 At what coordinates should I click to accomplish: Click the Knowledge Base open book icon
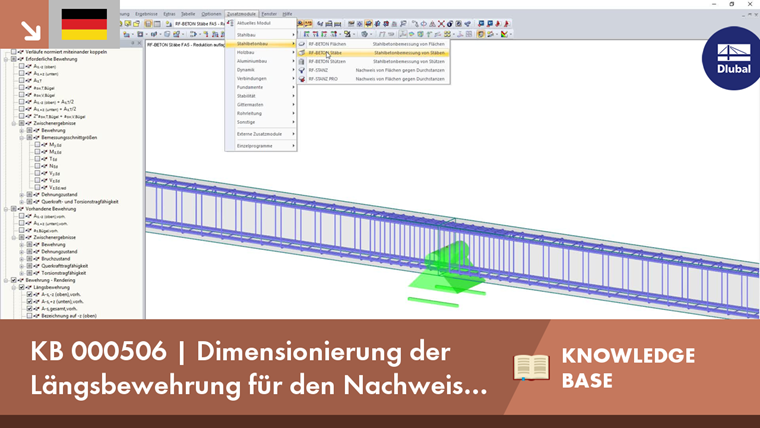pos(532,367)
